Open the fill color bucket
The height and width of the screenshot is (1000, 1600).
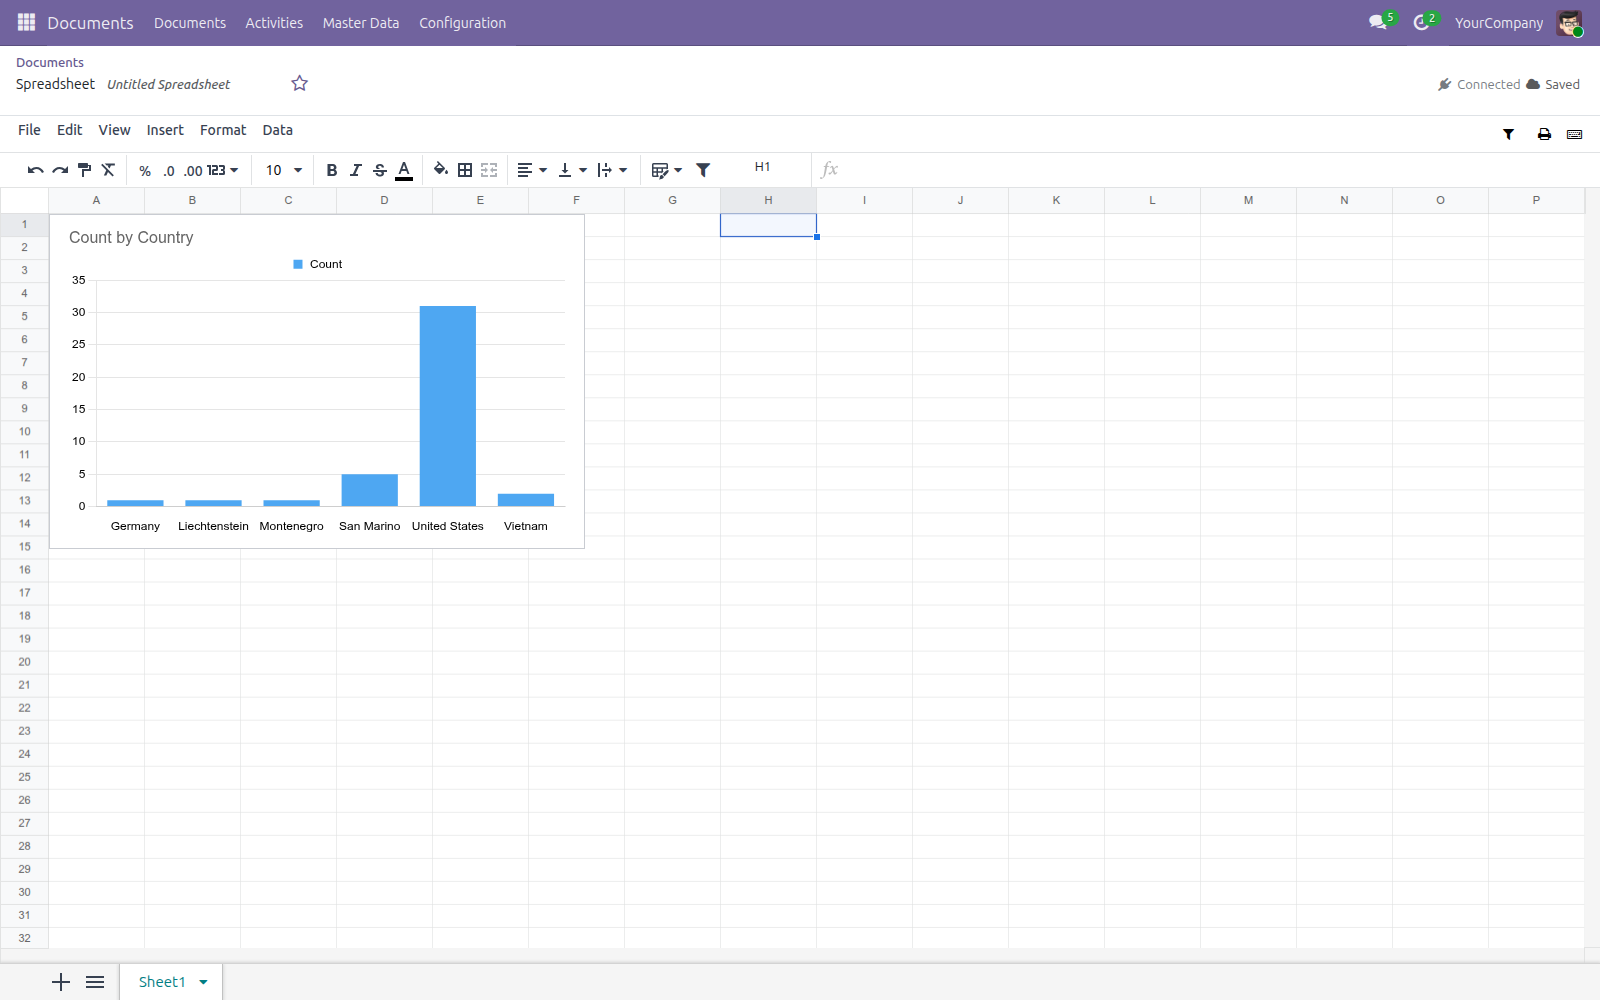pyautogui.click(x=440, y=170)
